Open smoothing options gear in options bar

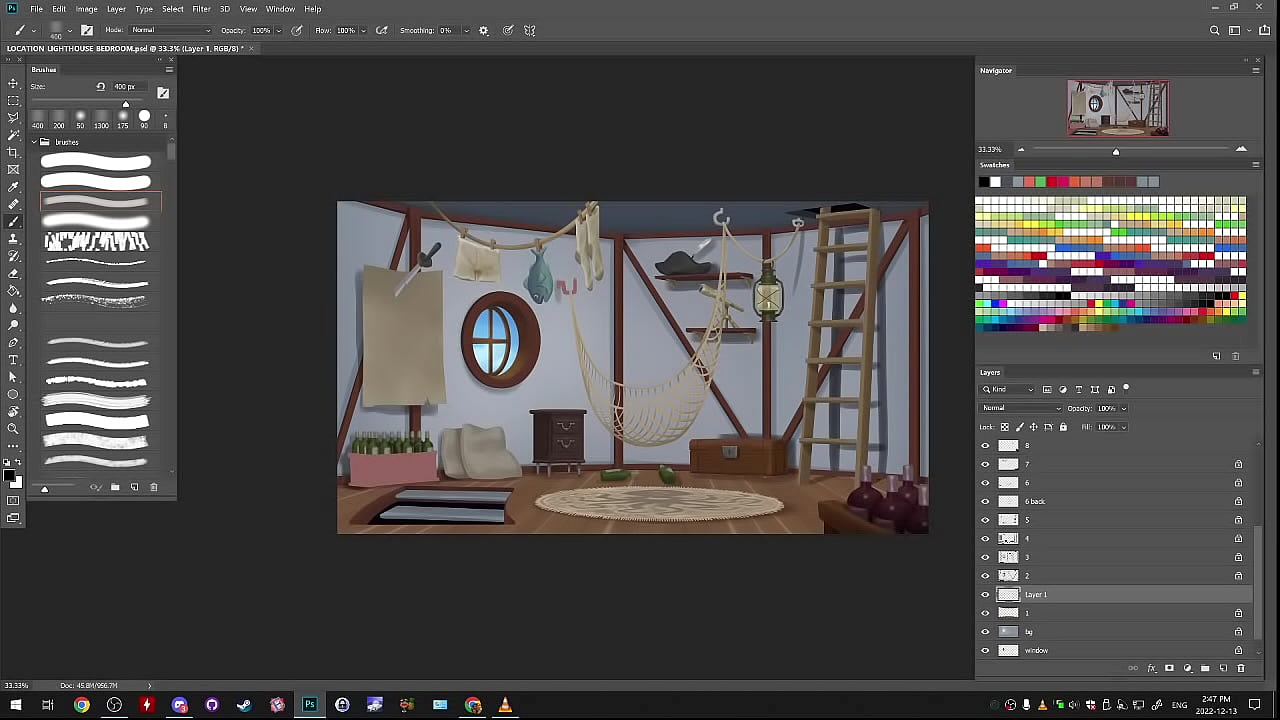pyautogui.click(x=484, y=30)
